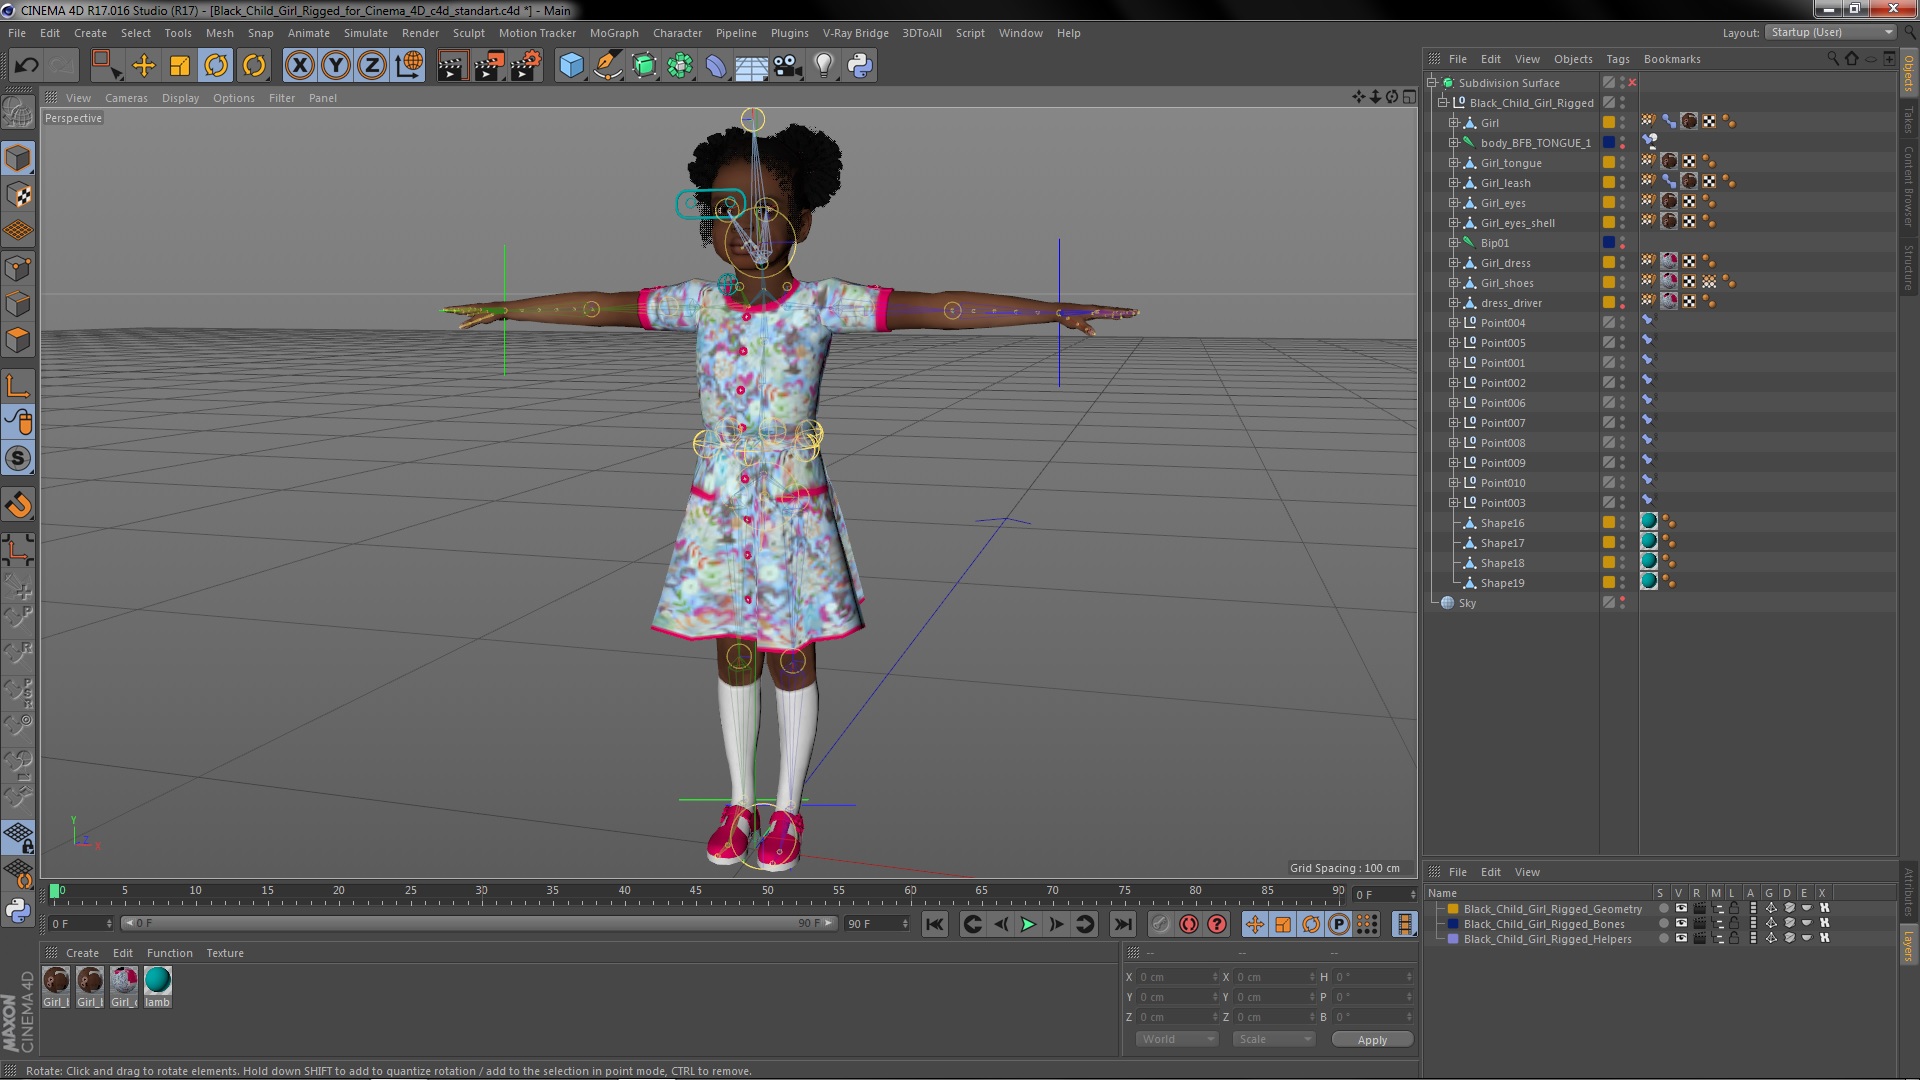Click the Apply button in coordinates panel
This screenshot has width=1920, height=1080.
coord(1371,1039)
